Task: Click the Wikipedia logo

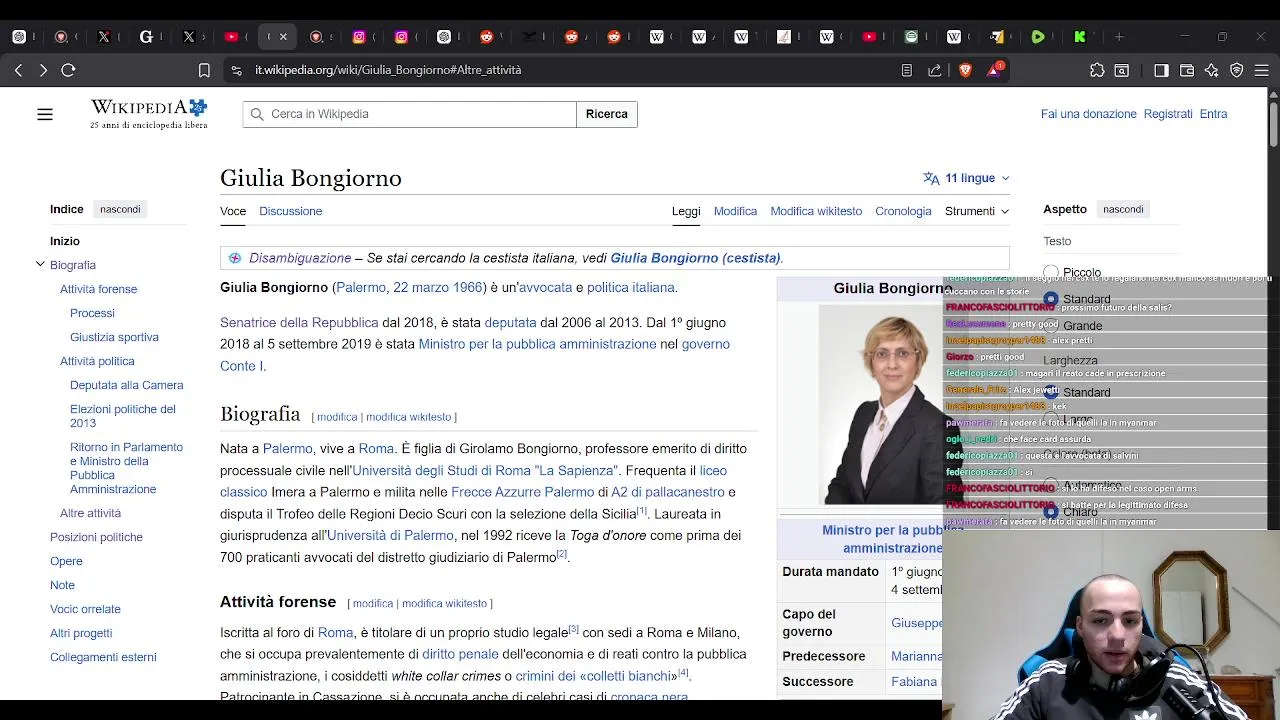Action: point(149,114)
